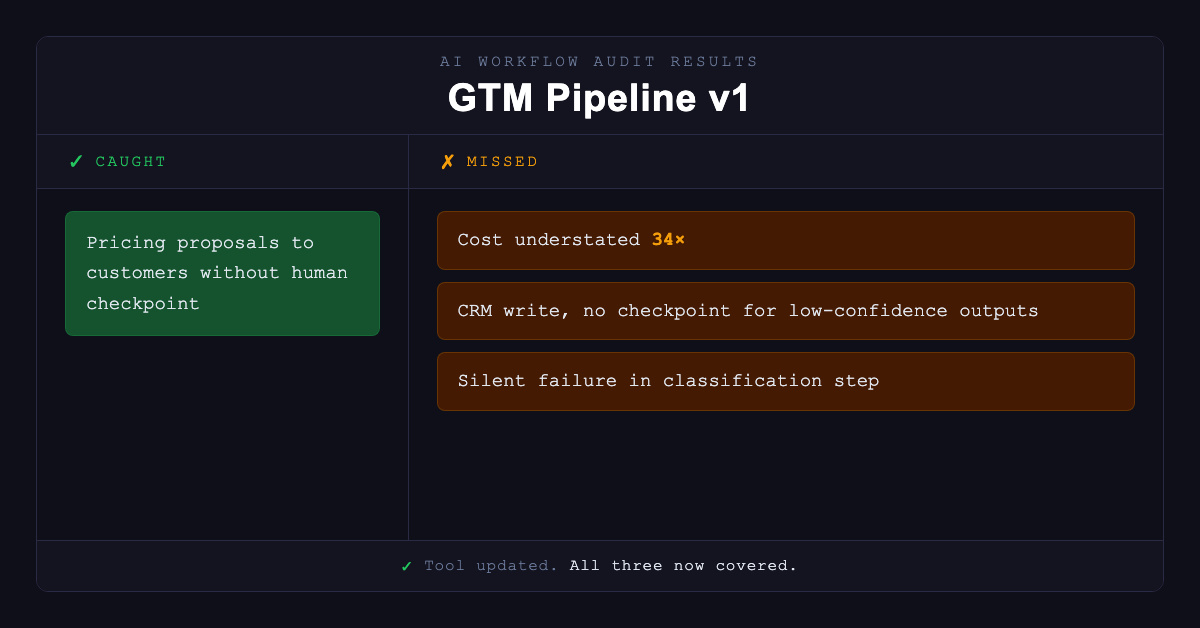Select the 34× multiplier badge
The image size is (1200, 628).
[666, 239]
